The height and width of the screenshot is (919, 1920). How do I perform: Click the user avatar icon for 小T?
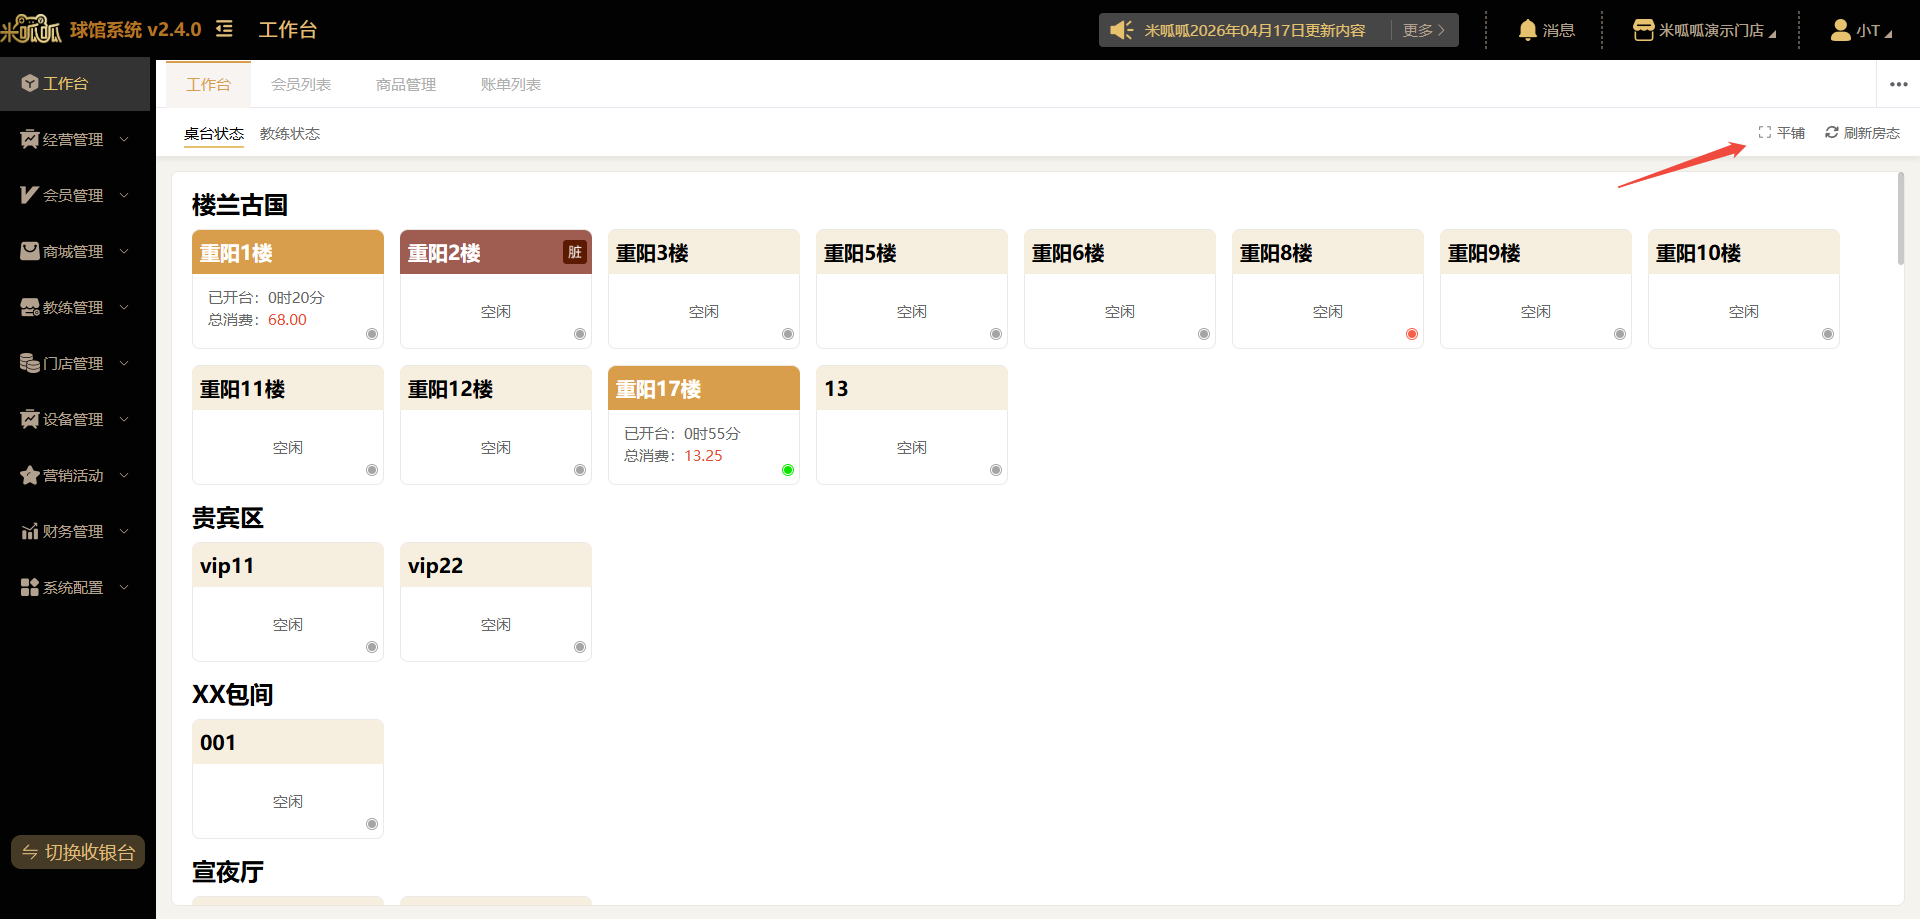click(x=1840, y=30)
